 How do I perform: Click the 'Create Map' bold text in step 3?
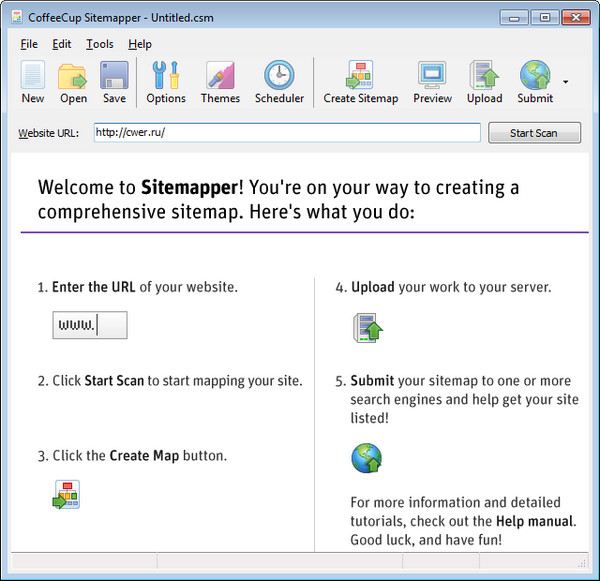click(144, 455)
